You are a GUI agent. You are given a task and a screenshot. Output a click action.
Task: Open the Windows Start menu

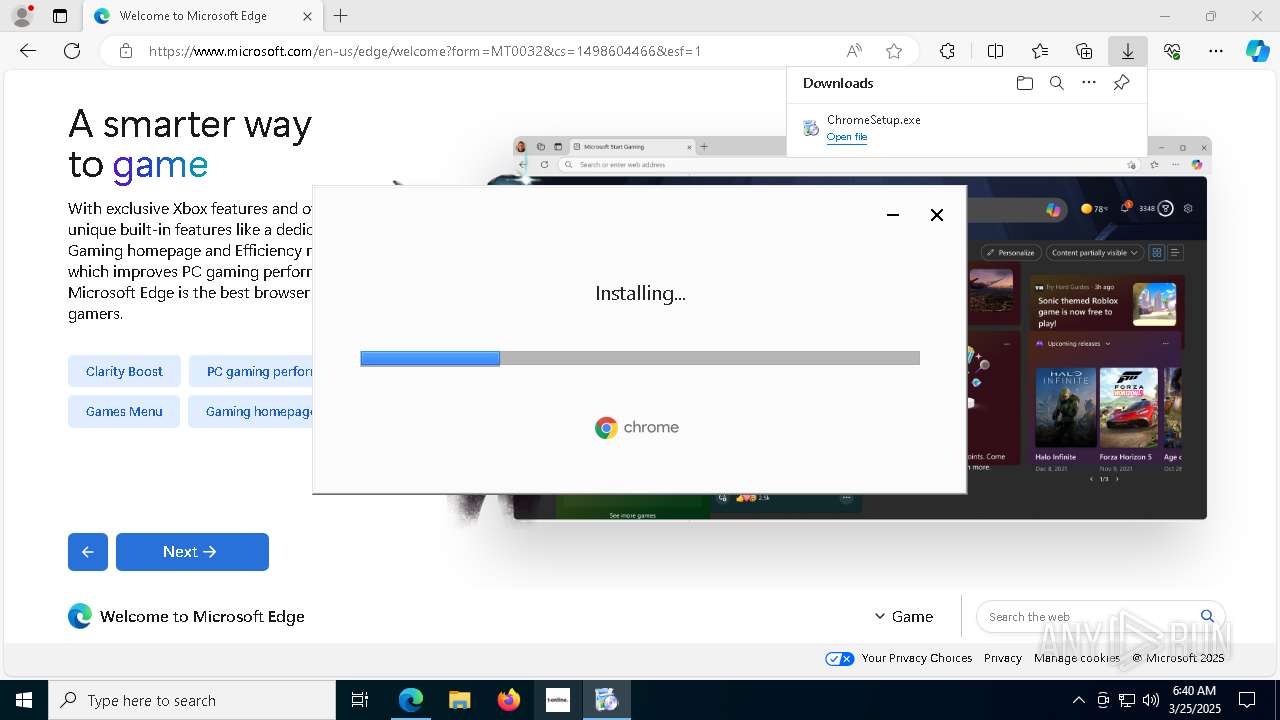point(24,700)
